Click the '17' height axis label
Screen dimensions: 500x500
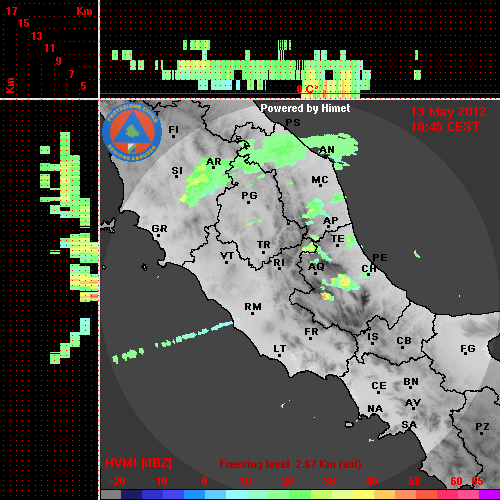11,11
